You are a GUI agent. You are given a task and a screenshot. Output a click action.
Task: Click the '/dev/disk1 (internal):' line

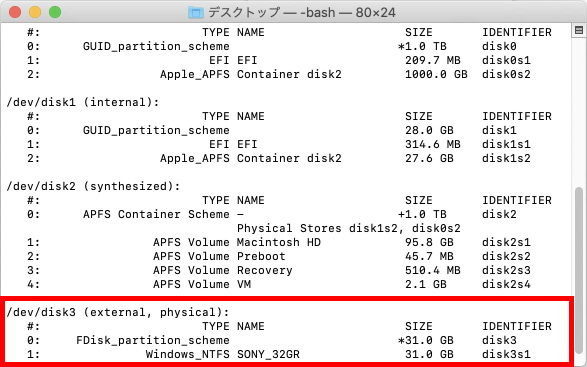coord(83,102)
